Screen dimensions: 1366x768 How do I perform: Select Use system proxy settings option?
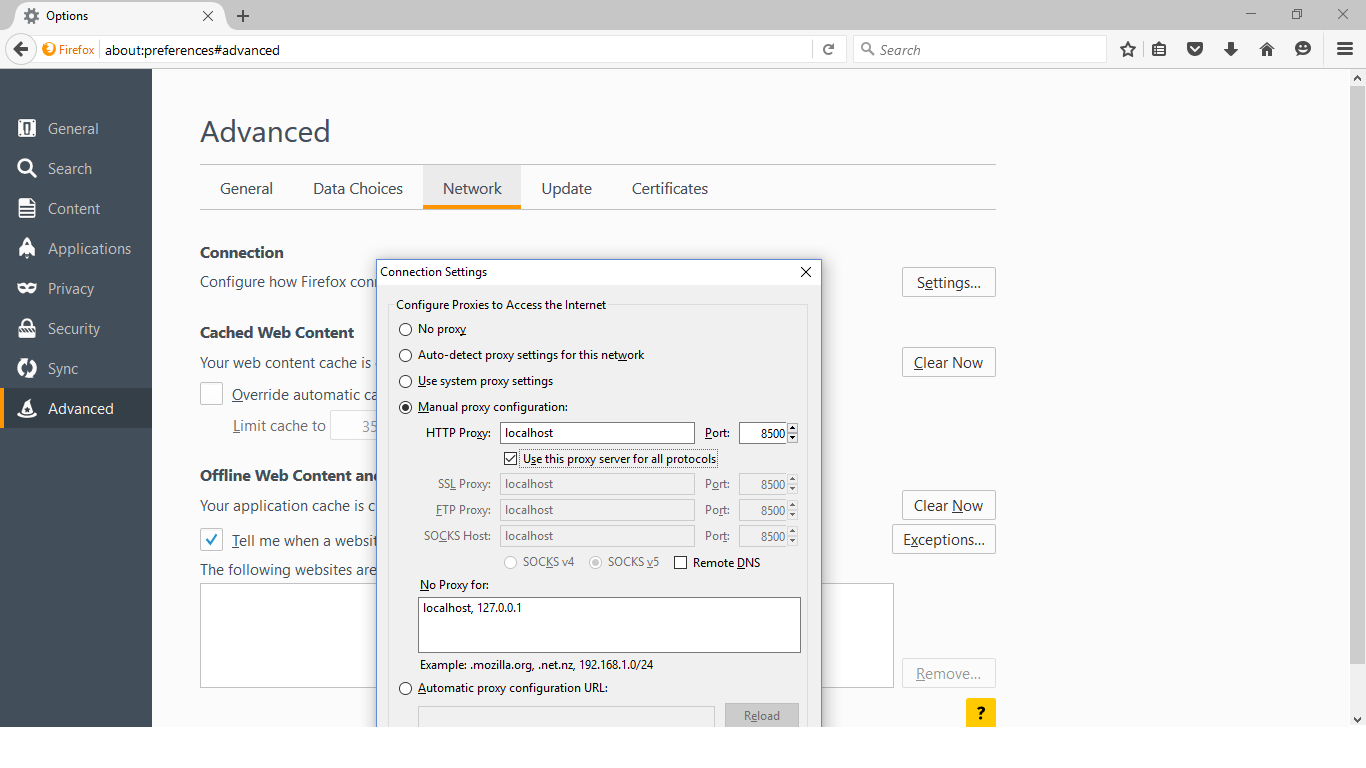click(405, 381)
